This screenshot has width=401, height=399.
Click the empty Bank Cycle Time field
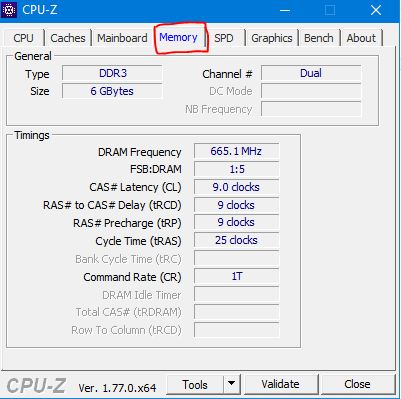click(236, 258)
